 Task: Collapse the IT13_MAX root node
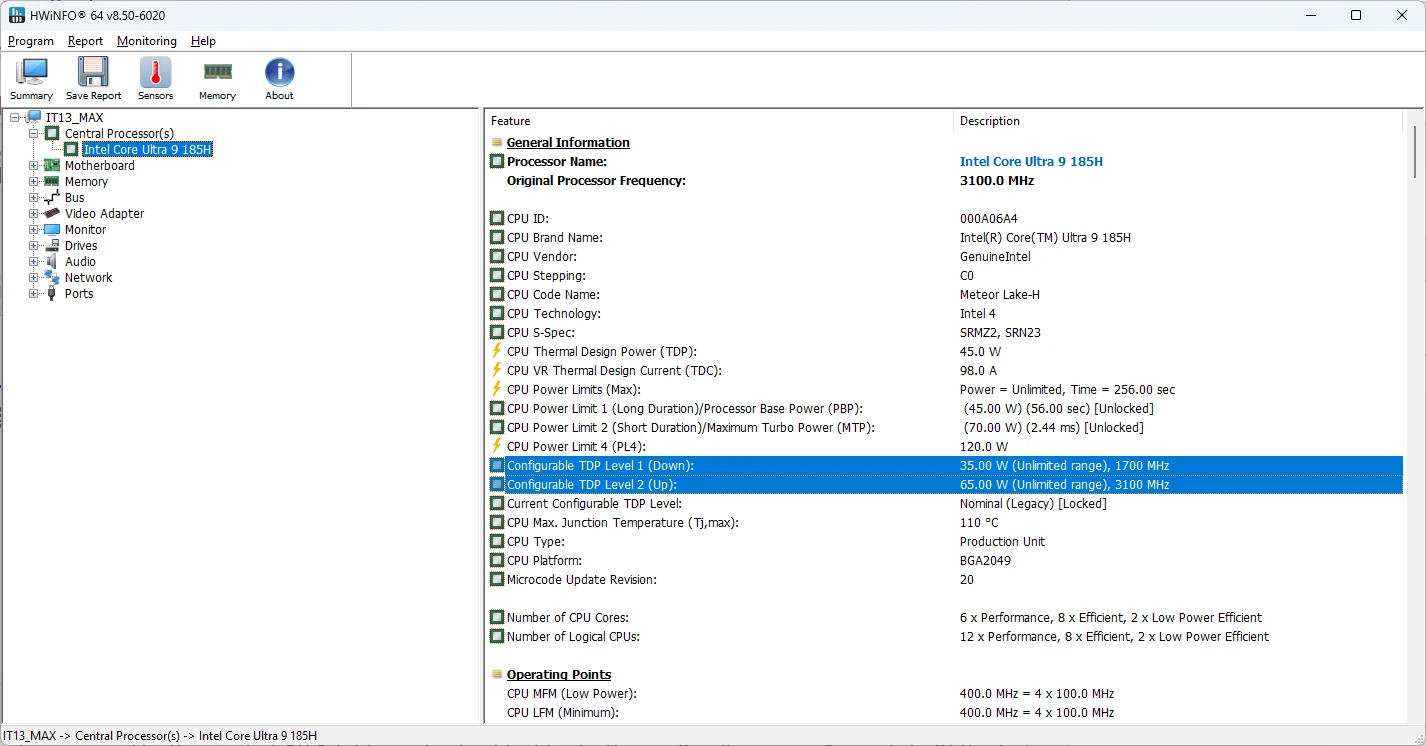coord(15,118)
